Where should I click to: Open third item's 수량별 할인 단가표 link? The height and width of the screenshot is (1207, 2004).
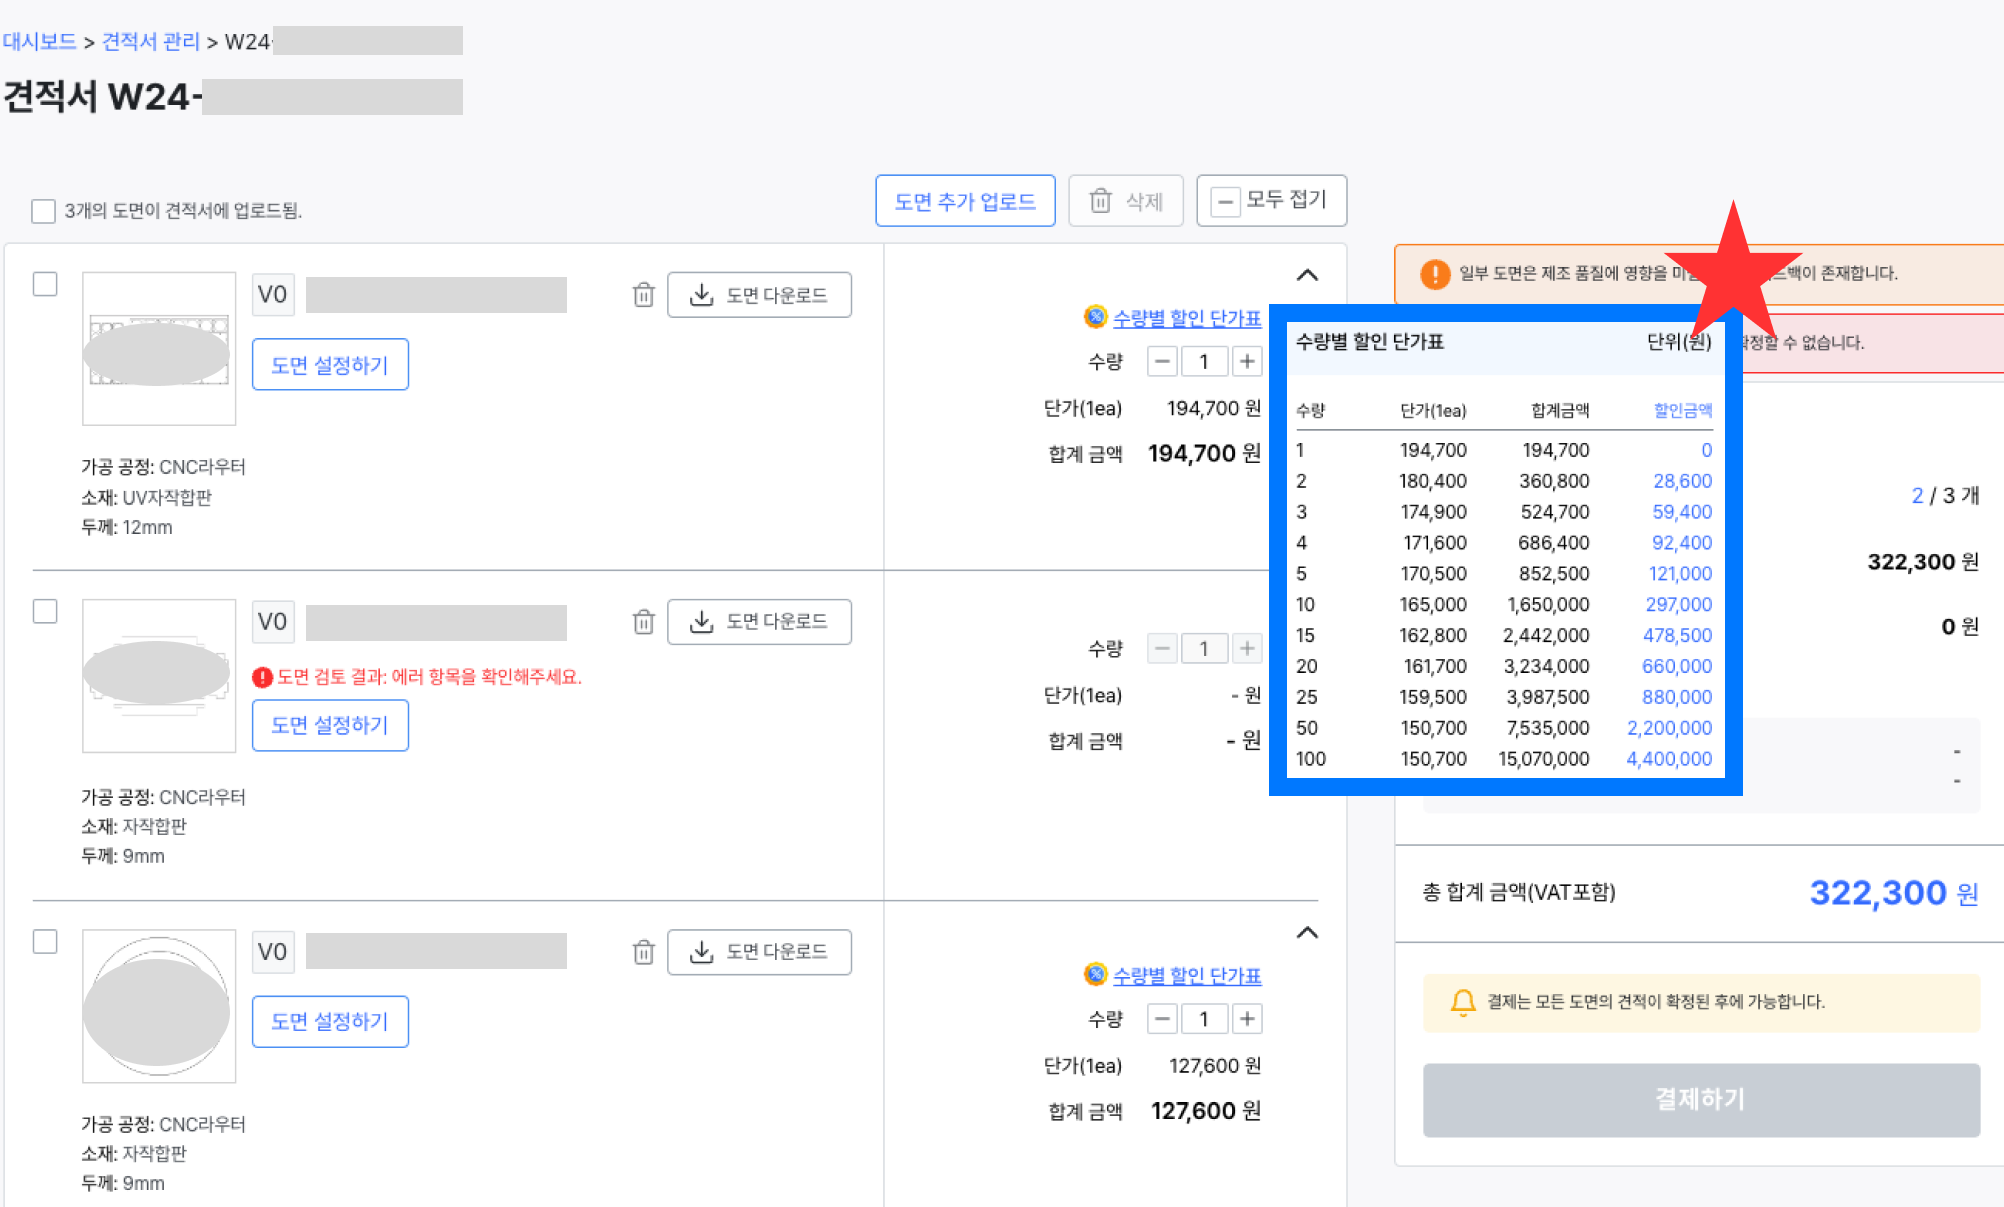[1186, 975]
